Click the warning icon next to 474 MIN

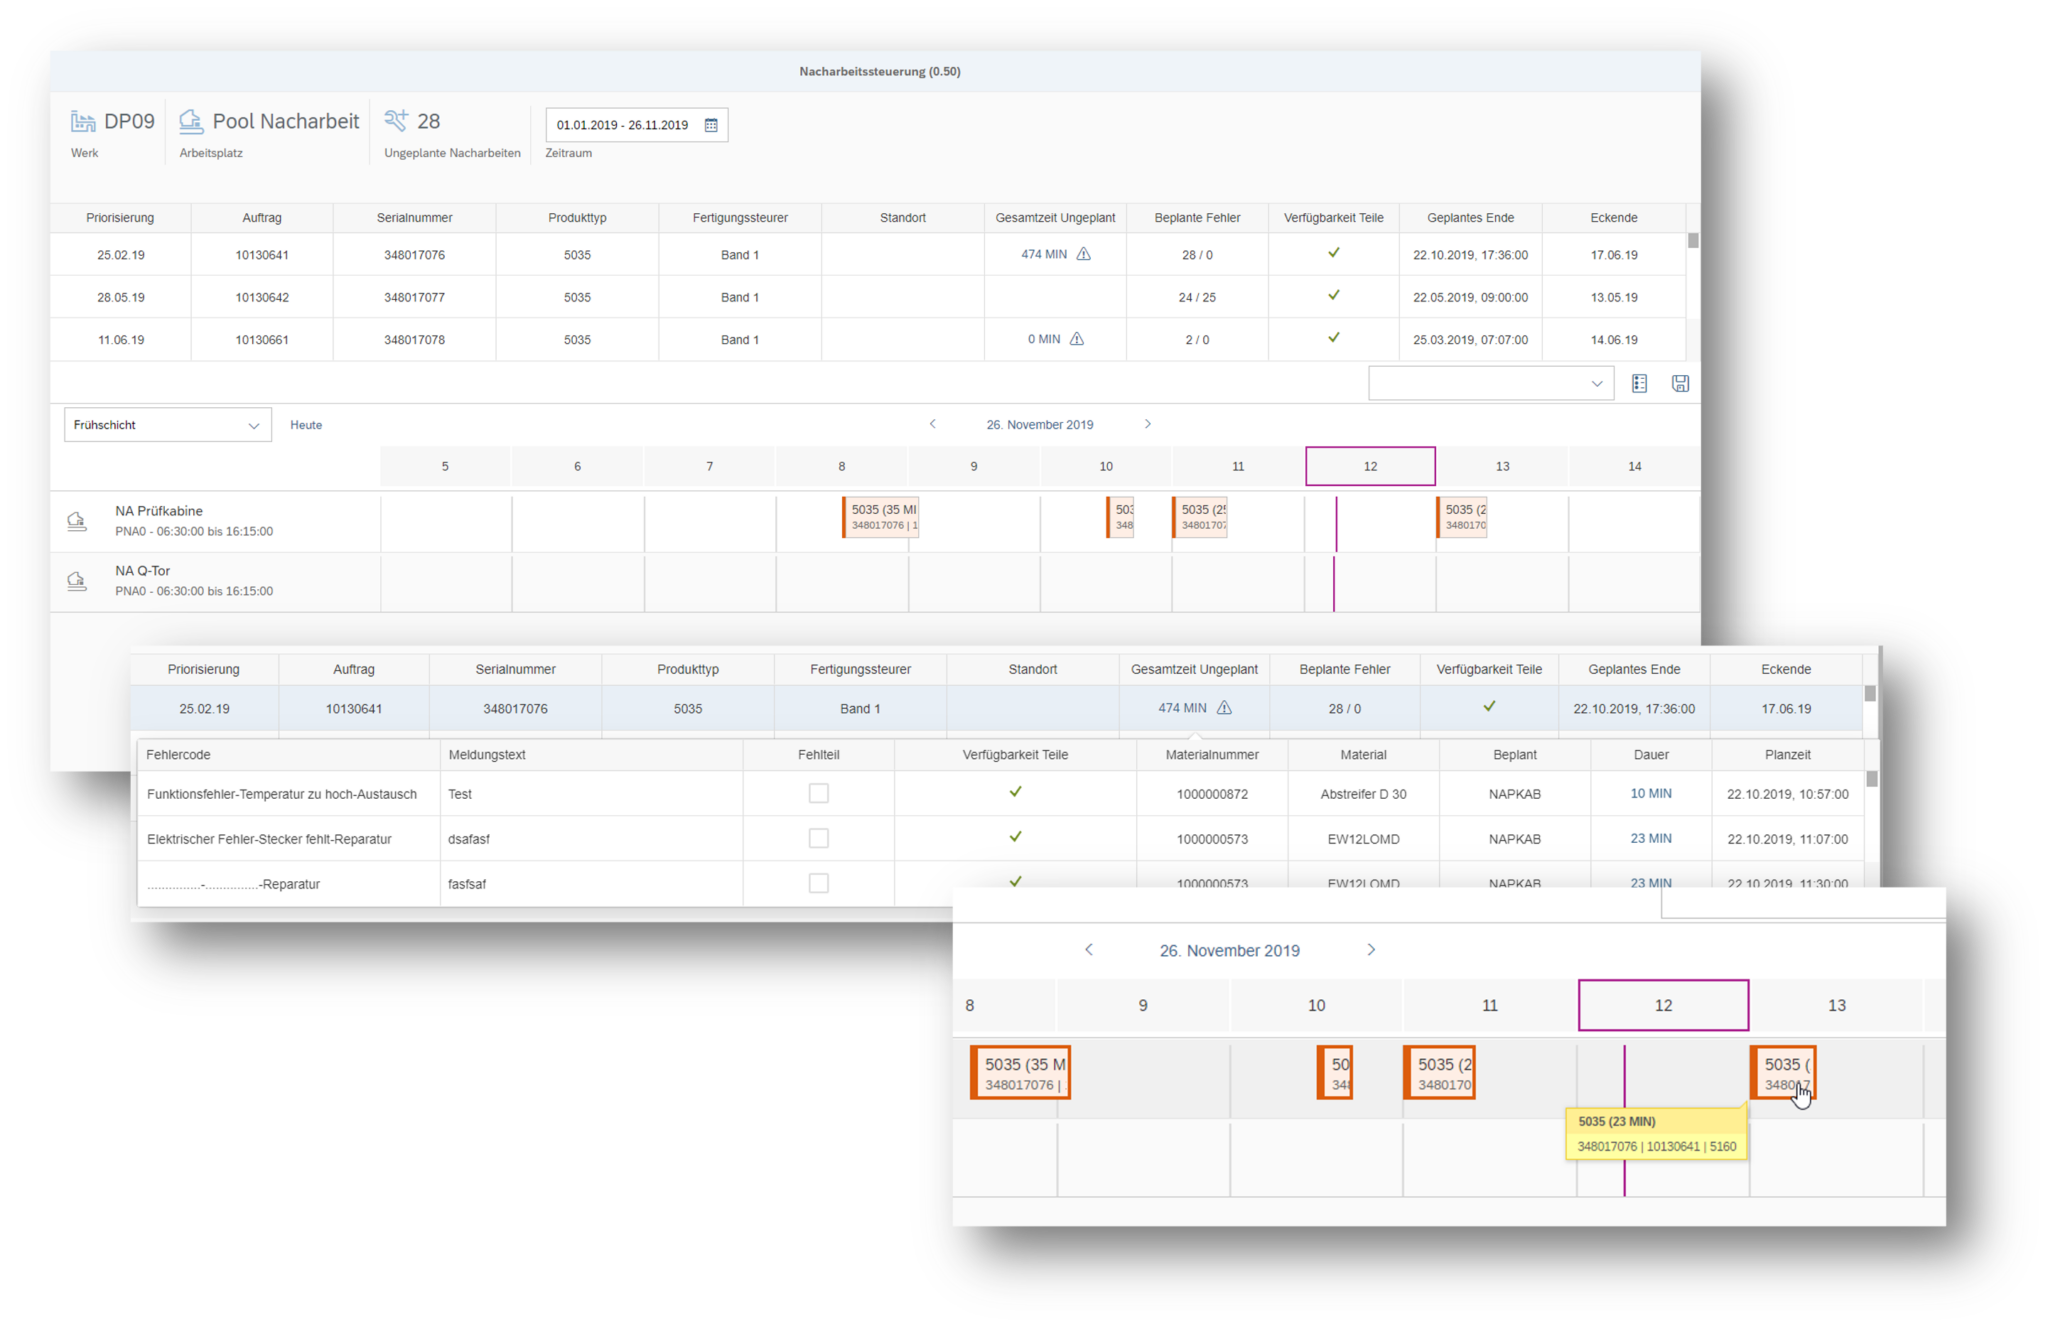point(1082,254)
